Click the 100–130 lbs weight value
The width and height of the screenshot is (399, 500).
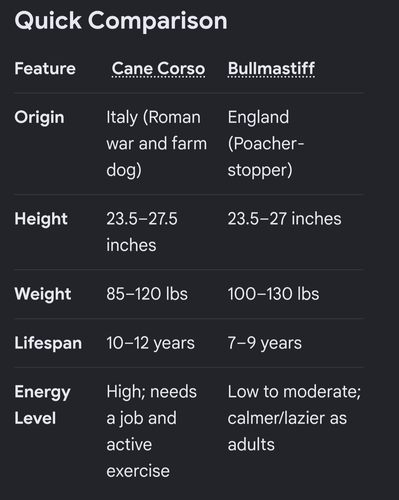pyautogui.click(x=273, y=294)
